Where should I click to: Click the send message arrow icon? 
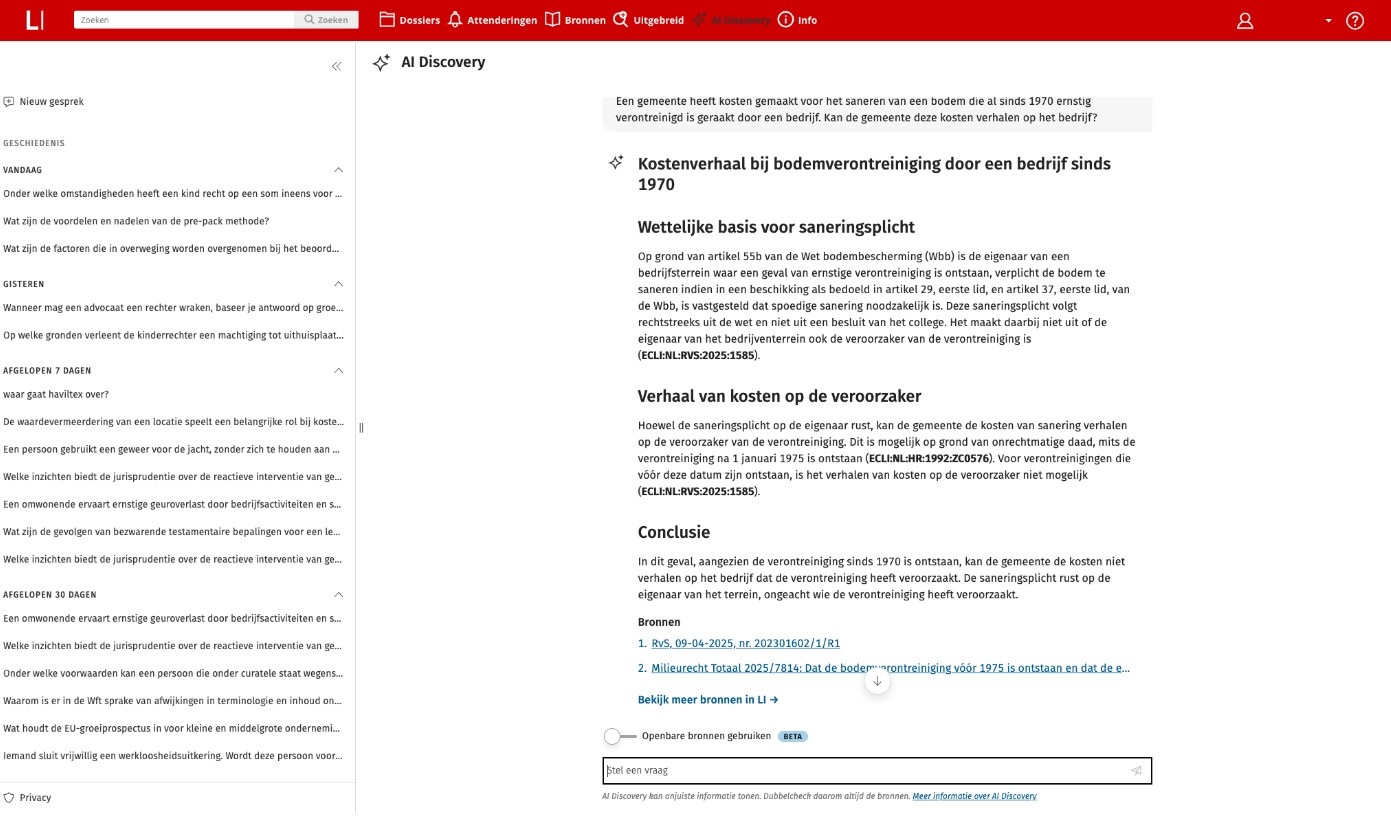1136,771
